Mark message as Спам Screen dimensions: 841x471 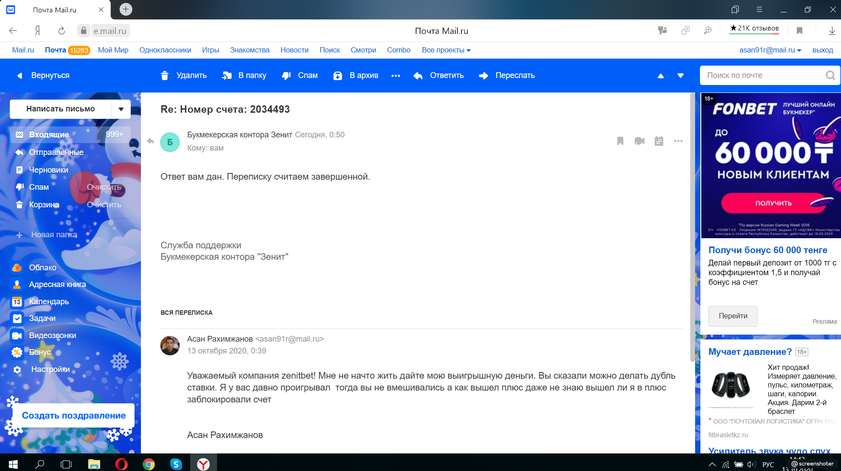pyautogui.click(x=300, y=76)
